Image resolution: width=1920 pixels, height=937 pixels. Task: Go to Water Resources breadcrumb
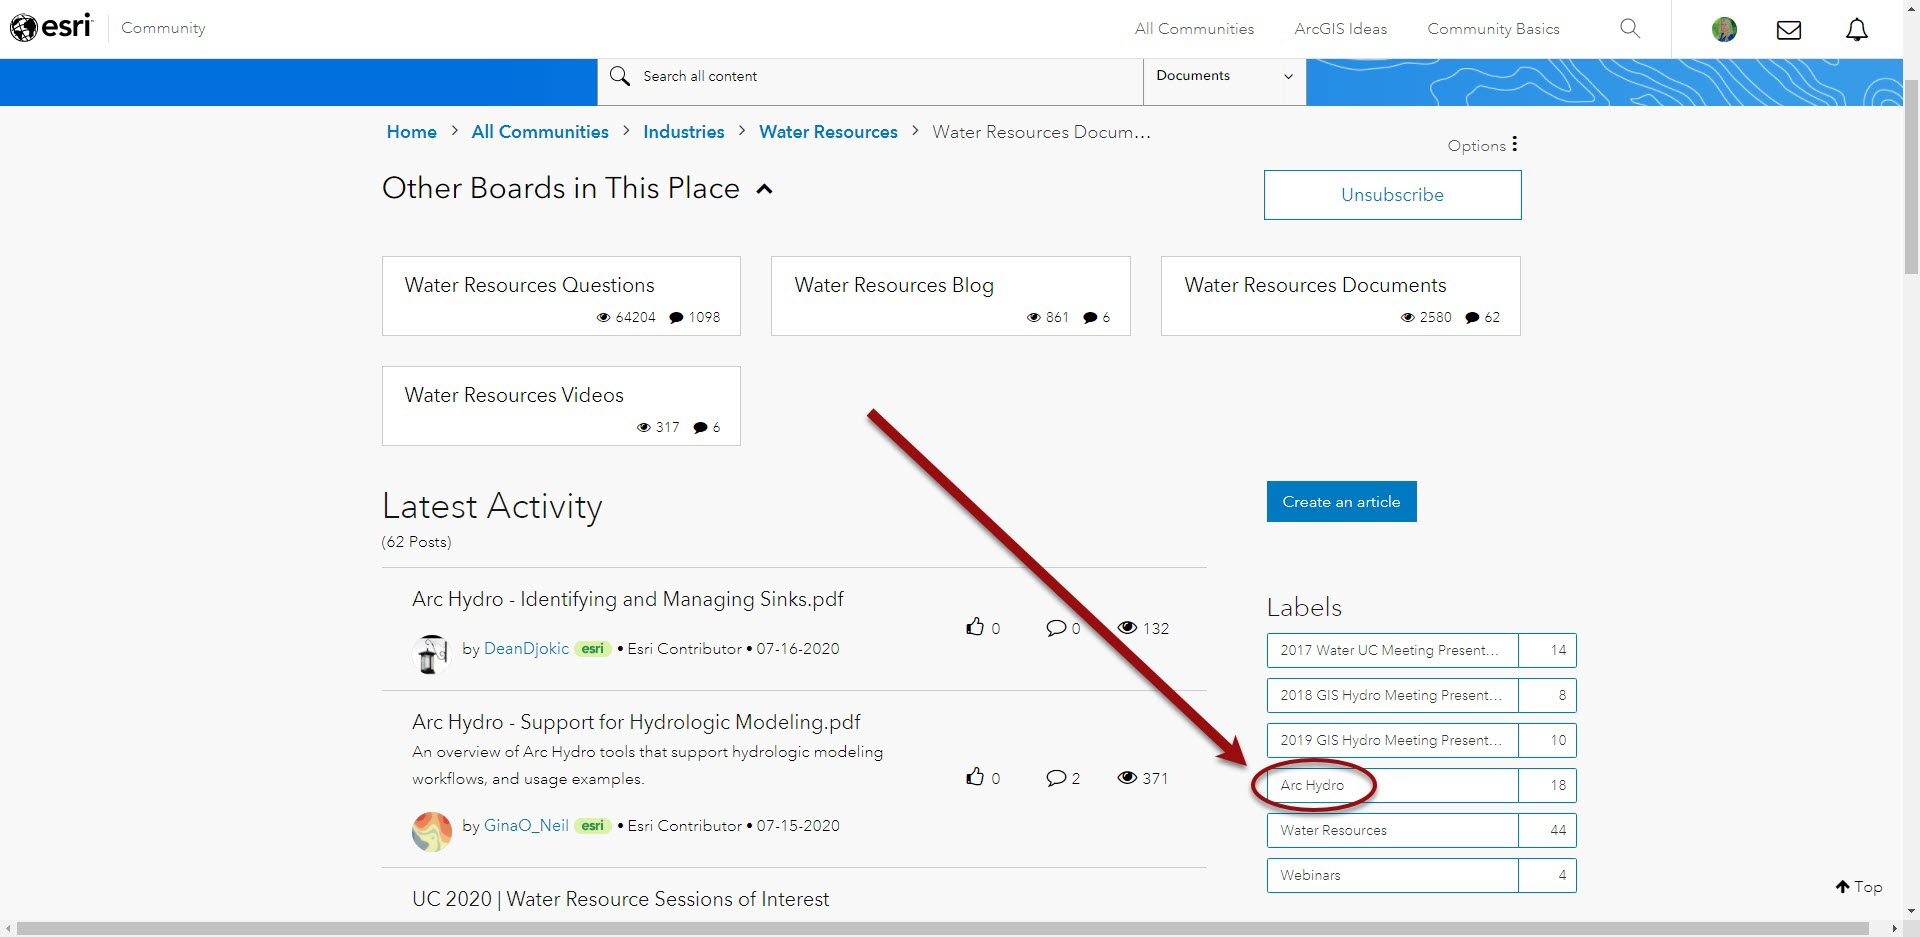click(828, 132)
